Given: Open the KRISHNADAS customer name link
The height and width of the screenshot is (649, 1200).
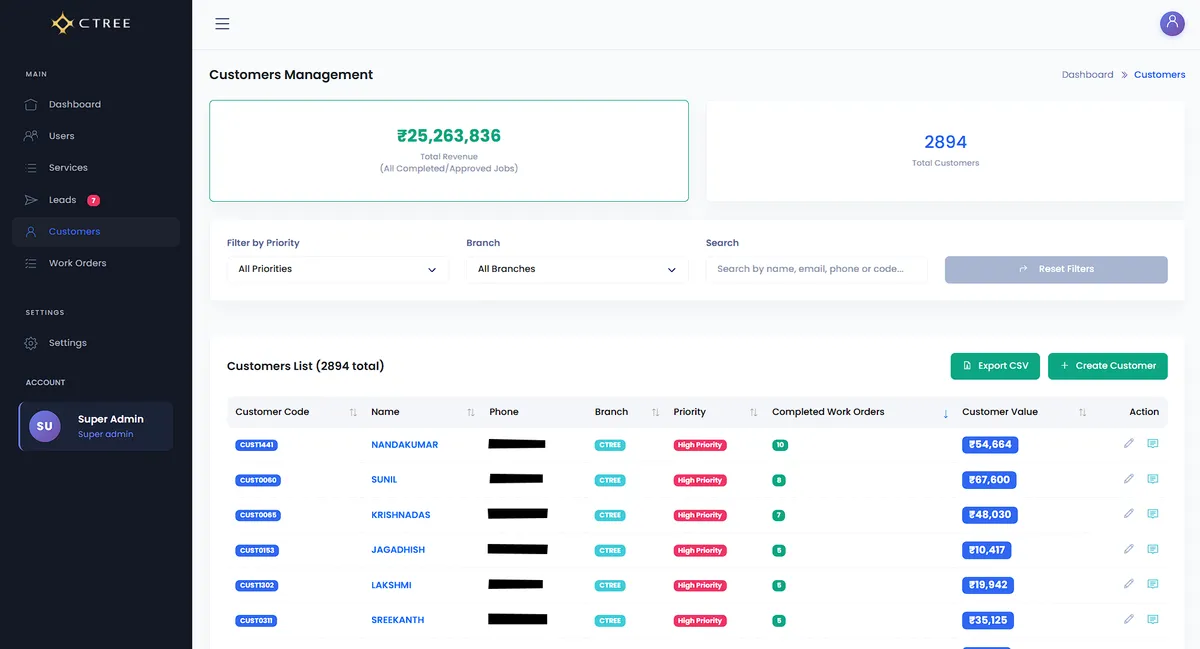Looking at the screenshot, I should click(400, 515).
